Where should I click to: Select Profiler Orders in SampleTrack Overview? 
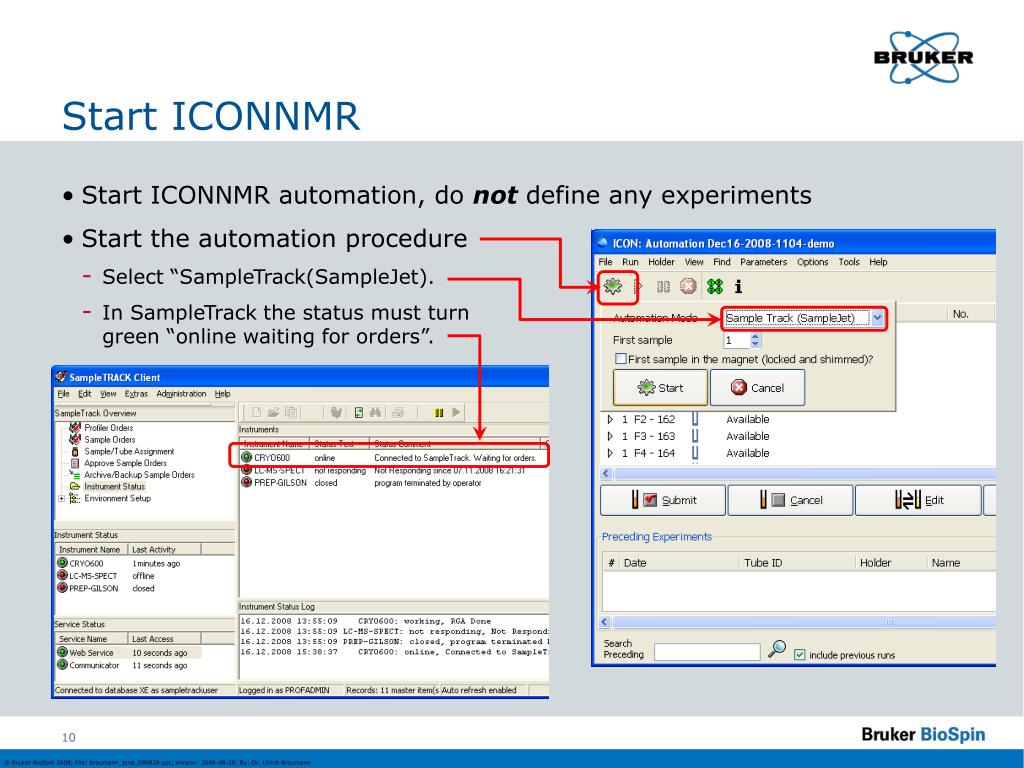[x=108, y=428]
